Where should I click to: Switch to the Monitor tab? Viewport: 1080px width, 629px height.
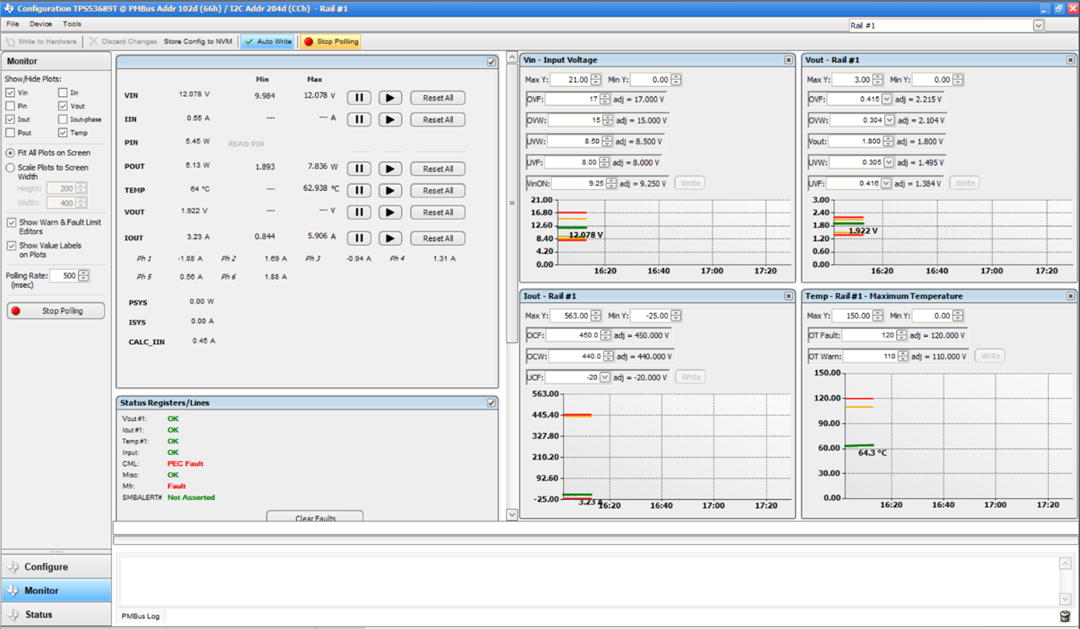point(56,590)
